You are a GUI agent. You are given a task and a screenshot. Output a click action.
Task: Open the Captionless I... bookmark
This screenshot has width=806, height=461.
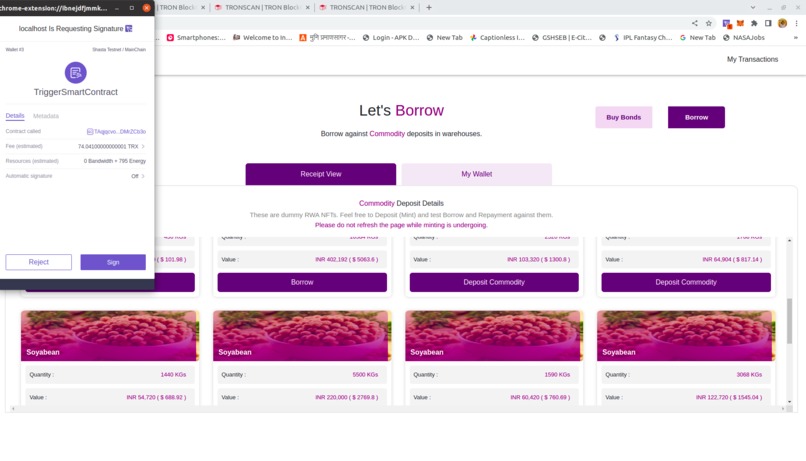497,38
